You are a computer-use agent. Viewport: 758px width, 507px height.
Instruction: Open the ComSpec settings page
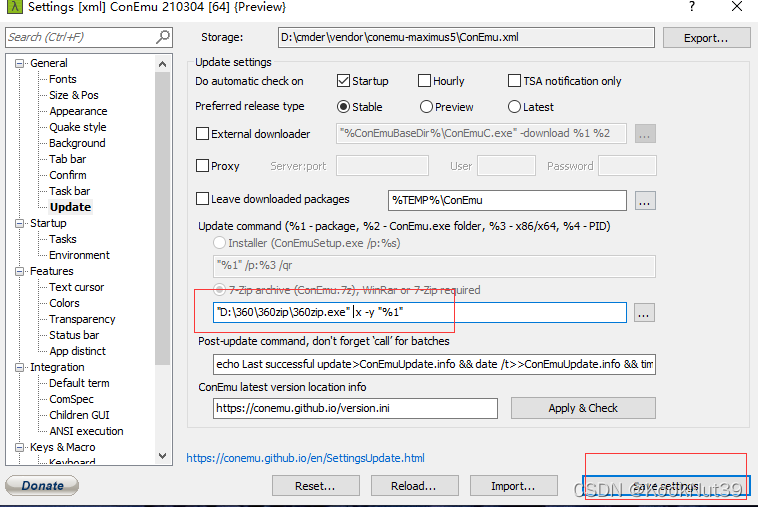point(72,399)
